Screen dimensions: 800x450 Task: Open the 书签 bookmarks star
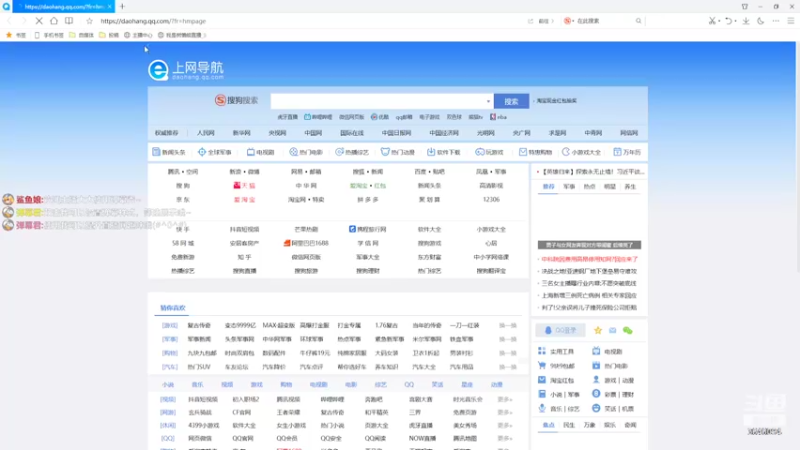tap(15, 35)
